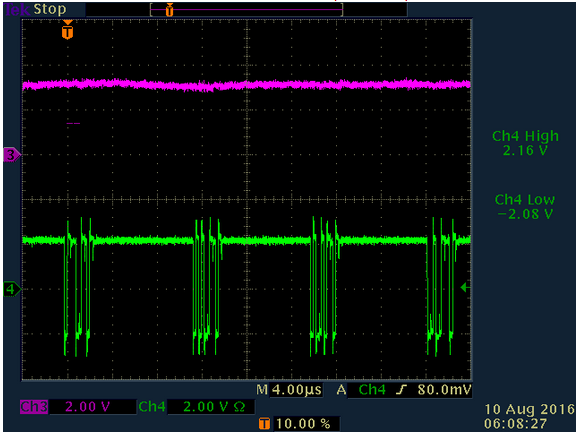This screenshot has width=578, height=435.
Task: Click the orange T icon beside 10.00 %
Action: click(x=264, y=424)
